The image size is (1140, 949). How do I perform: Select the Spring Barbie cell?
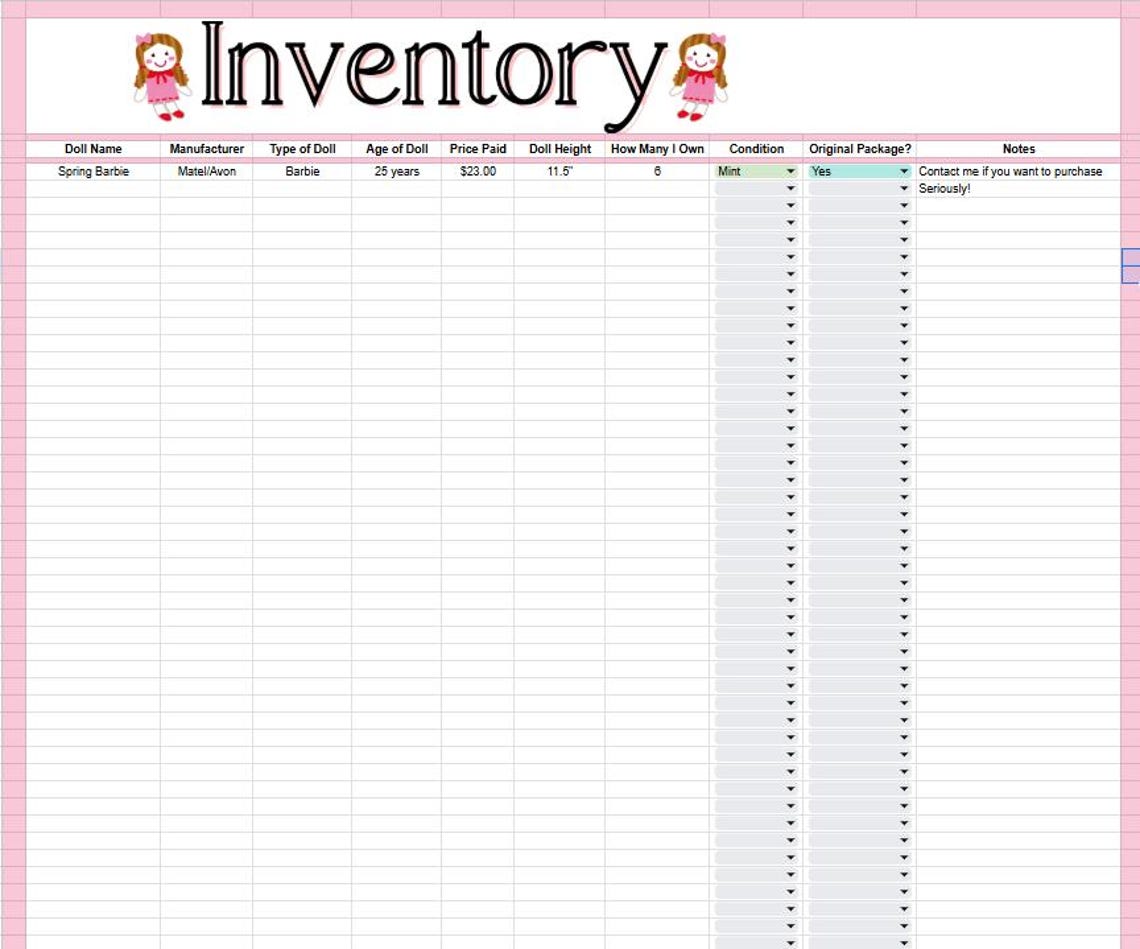[x=93, y=172]
